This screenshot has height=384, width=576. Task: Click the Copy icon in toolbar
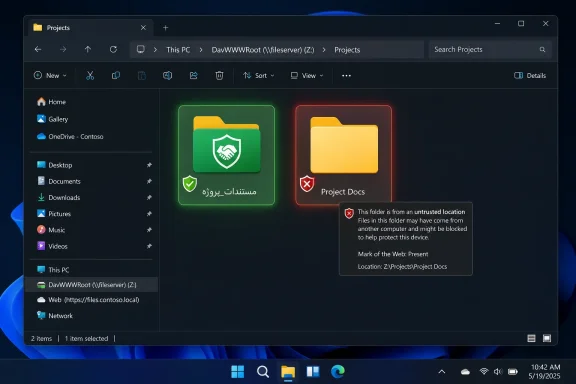tap(116, 75)
